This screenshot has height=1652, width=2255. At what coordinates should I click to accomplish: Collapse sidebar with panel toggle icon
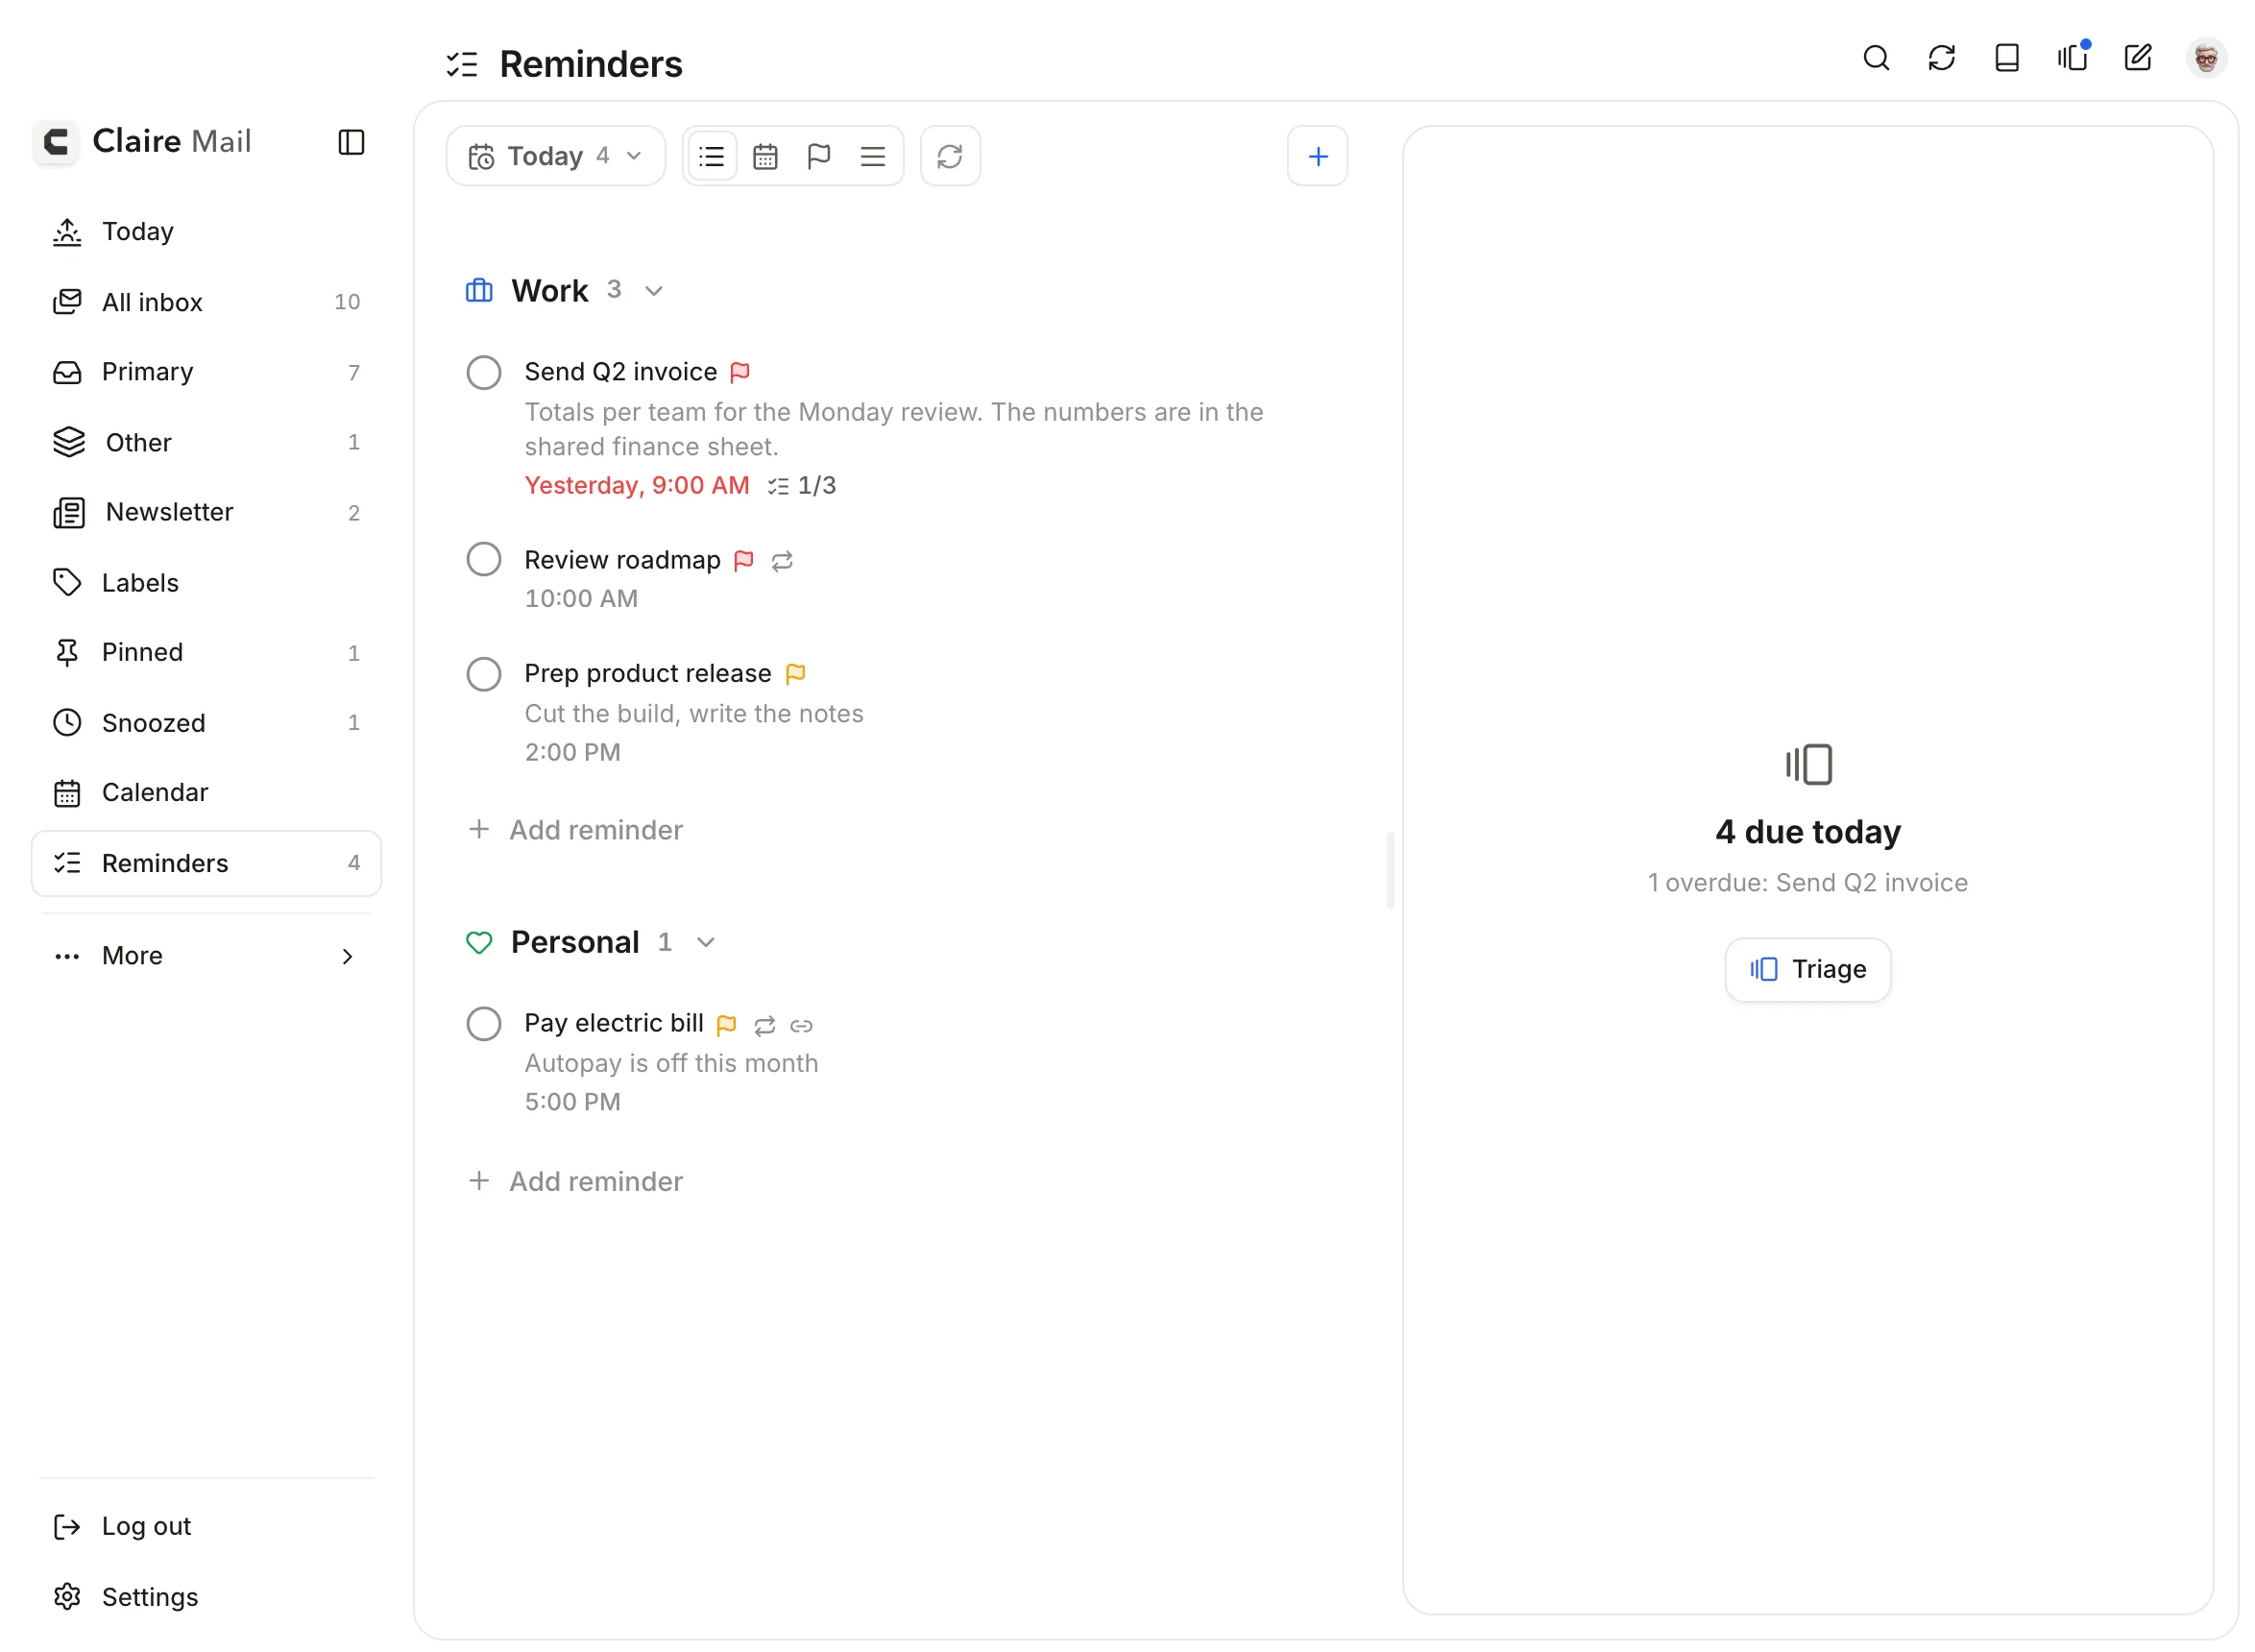point(351,142)
